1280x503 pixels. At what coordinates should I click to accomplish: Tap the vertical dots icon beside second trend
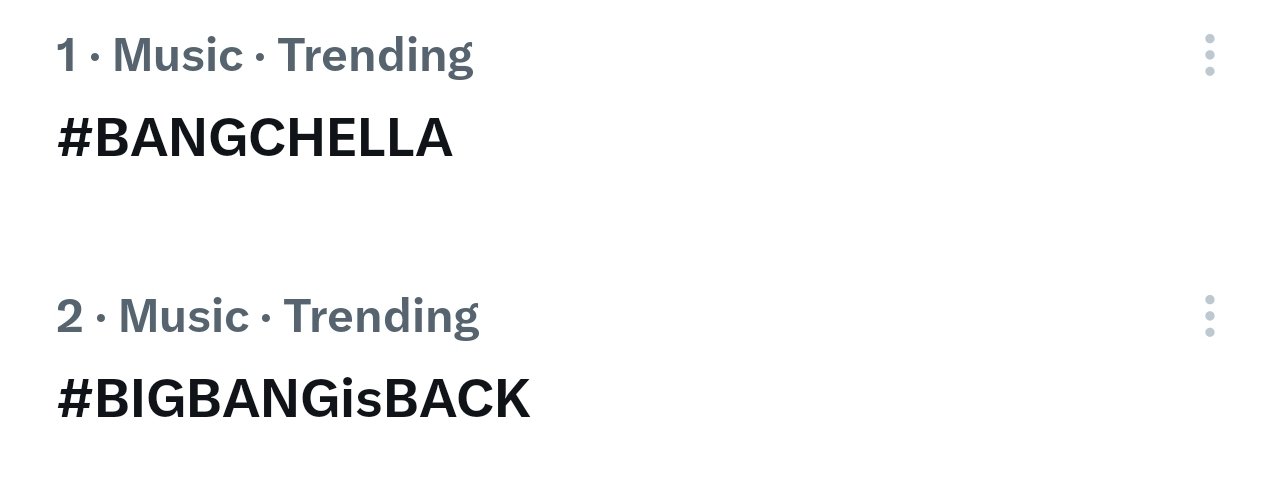click(1209, 316)
